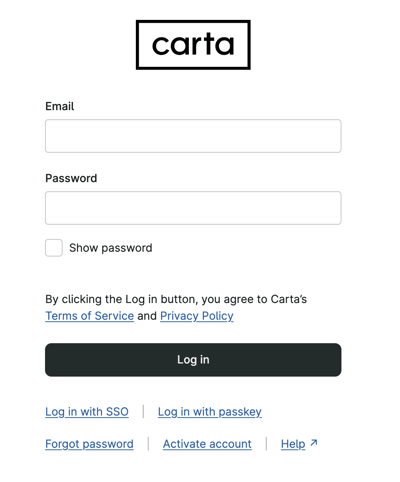Choose Log in with SSO

[87, 412]
